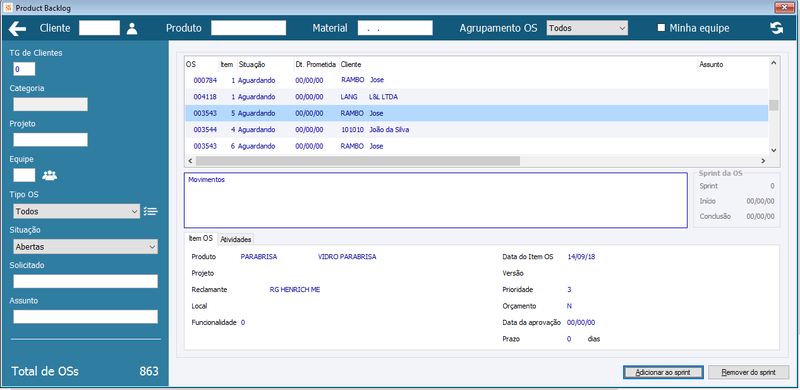This screenshot has width=800, height=390.
Task: Click the horizontal scrollbar thumb
Action: click(x=358, y=161)
